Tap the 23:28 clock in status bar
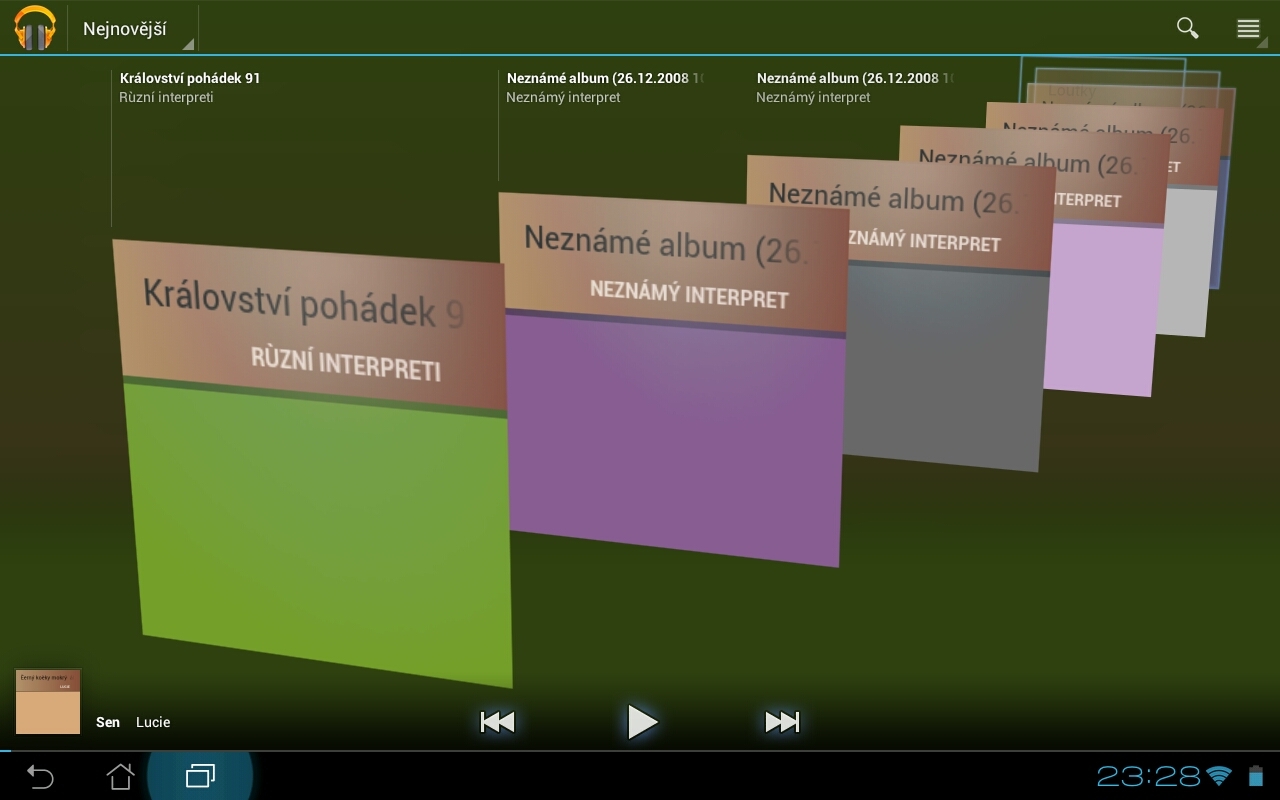Viewport: 1280px width, 800px height. pos(1148,776)
